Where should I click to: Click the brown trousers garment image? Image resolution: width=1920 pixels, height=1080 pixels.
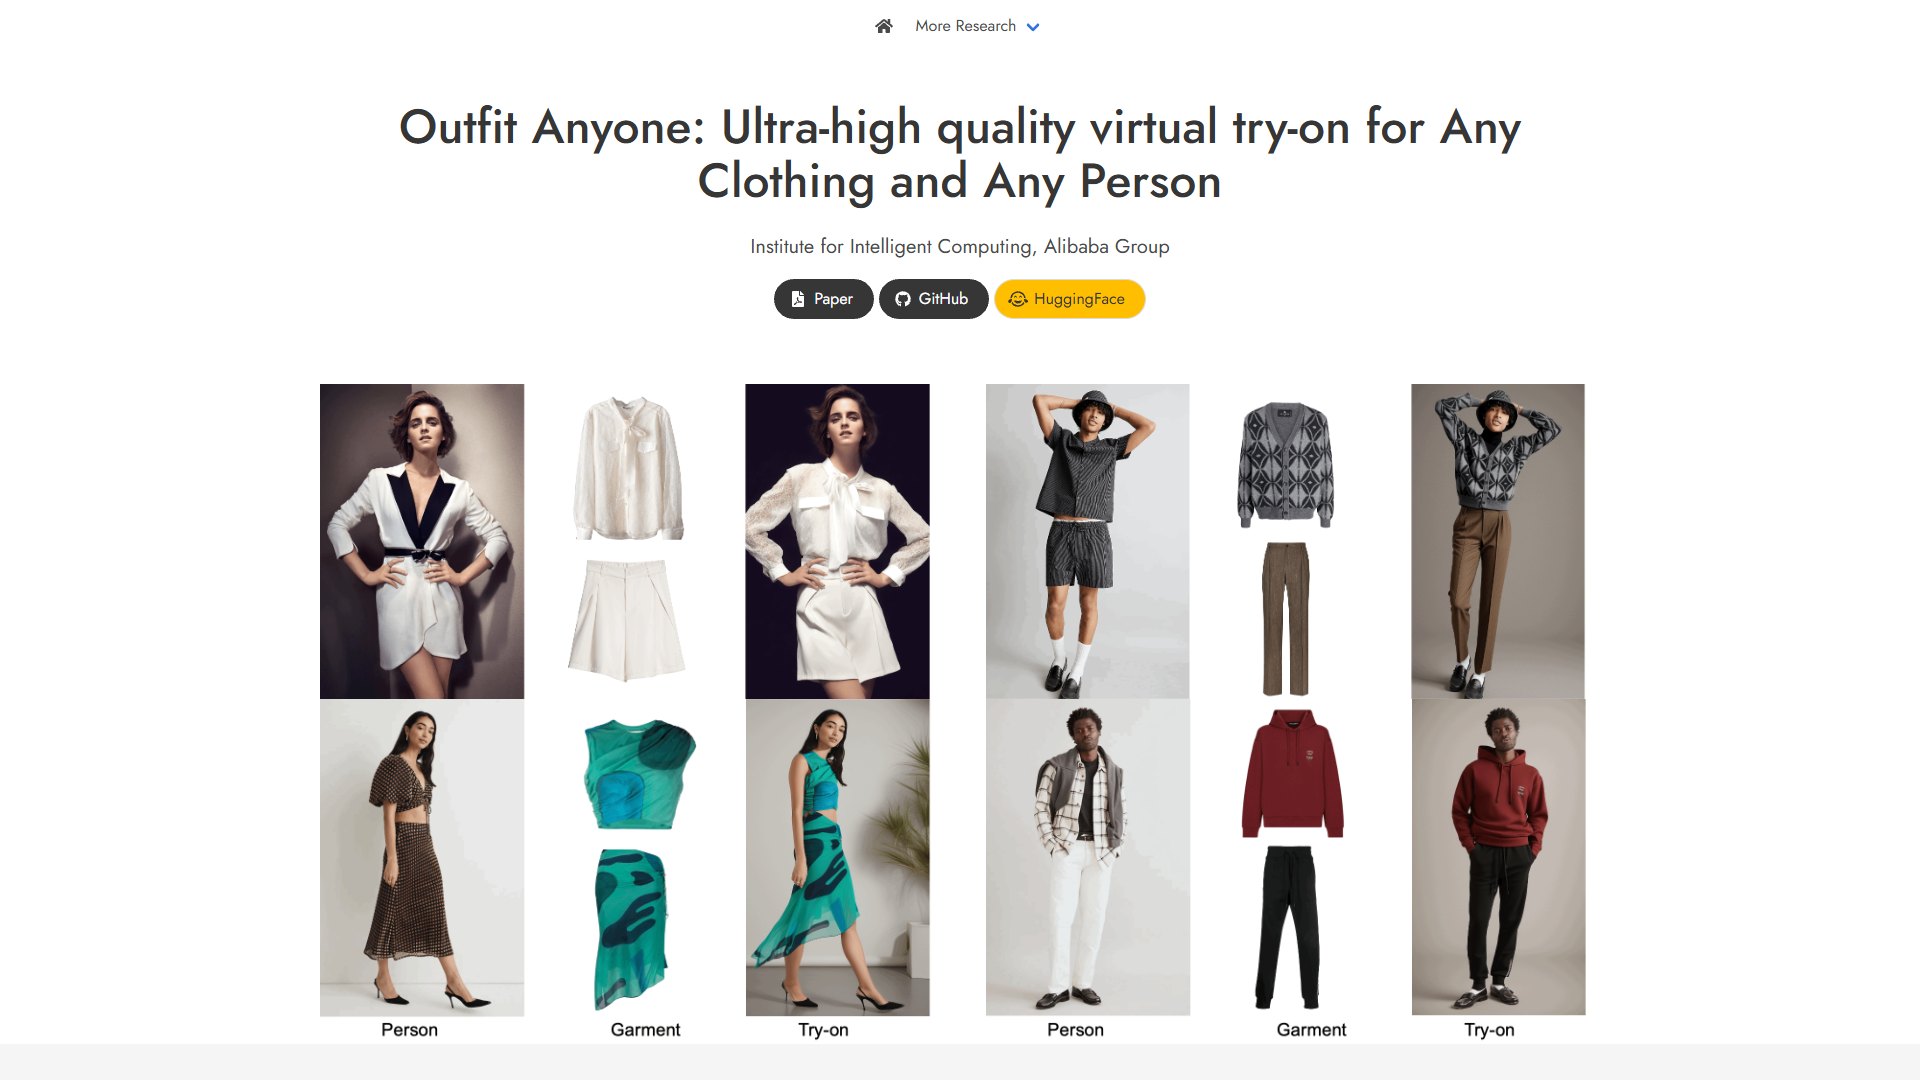[1286, 618]
